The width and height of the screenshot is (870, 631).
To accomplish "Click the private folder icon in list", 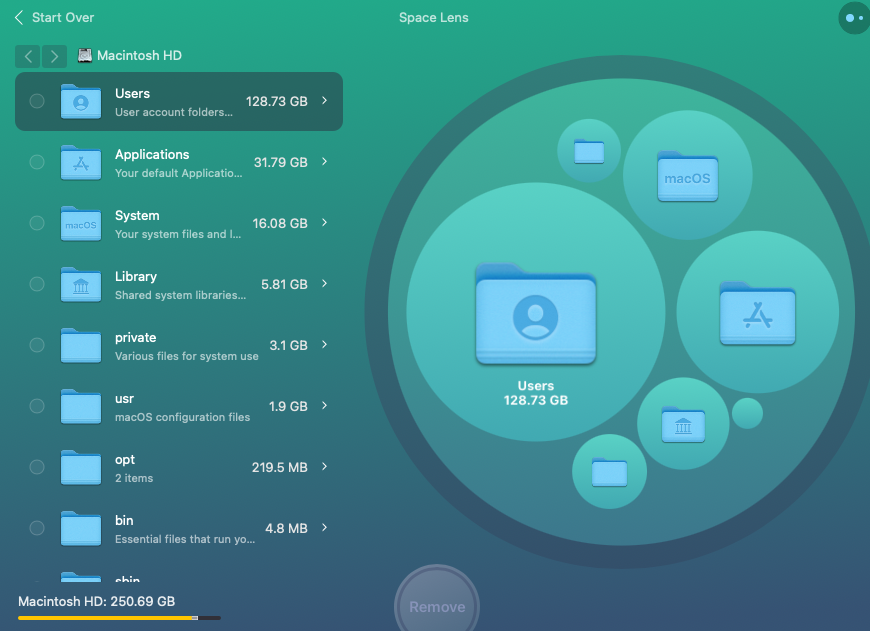I will coord(81,346).
